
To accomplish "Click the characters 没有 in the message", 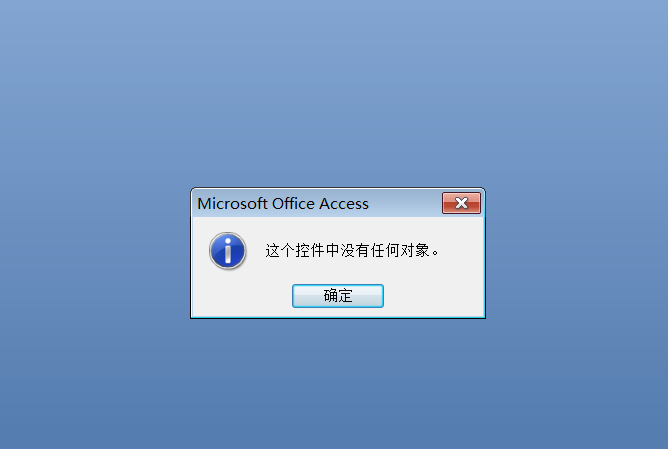I will [x=355, y=250].
